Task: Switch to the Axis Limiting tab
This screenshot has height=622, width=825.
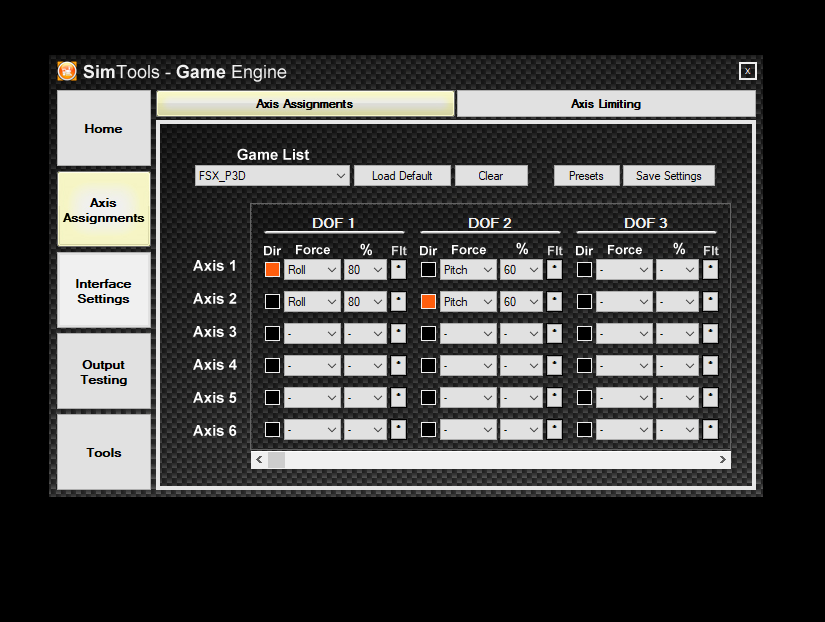Action: pos(606,104)
